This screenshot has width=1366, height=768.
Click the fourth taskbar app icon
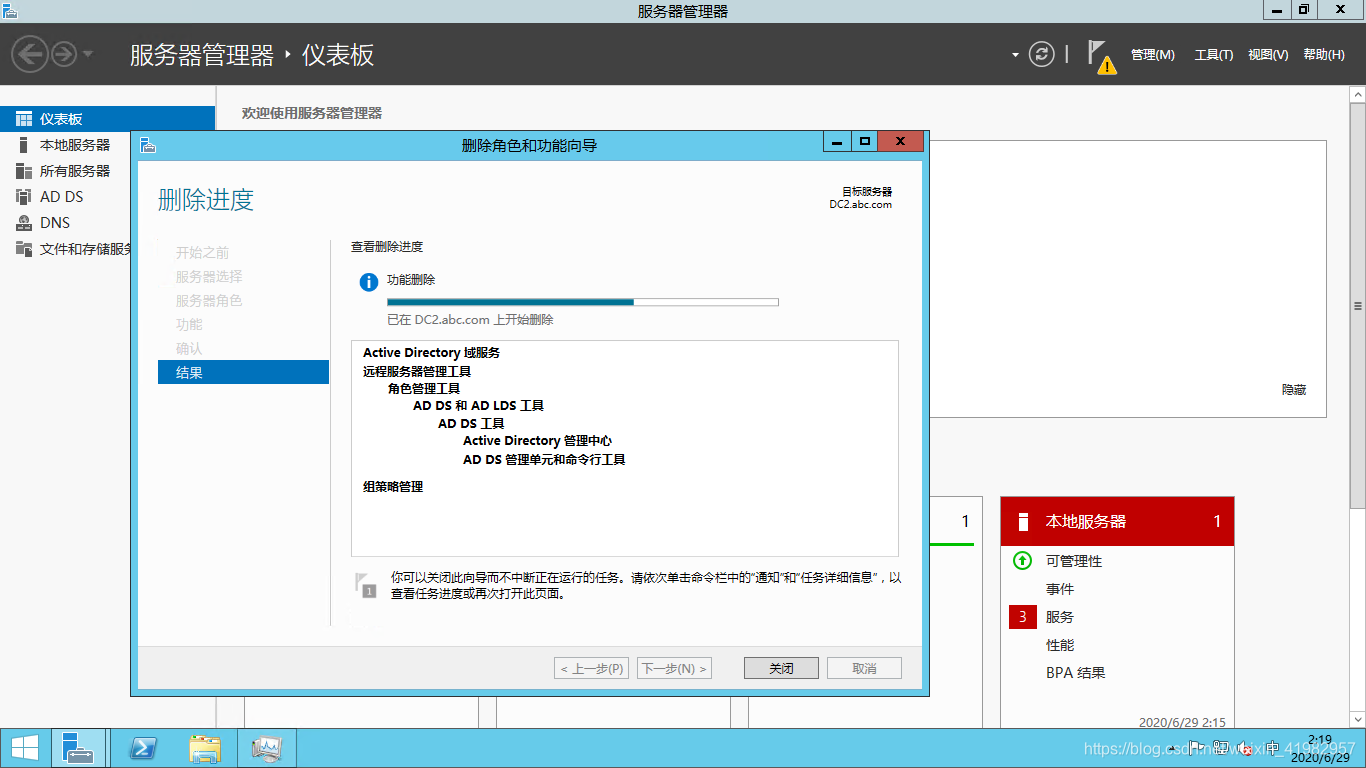268,748
